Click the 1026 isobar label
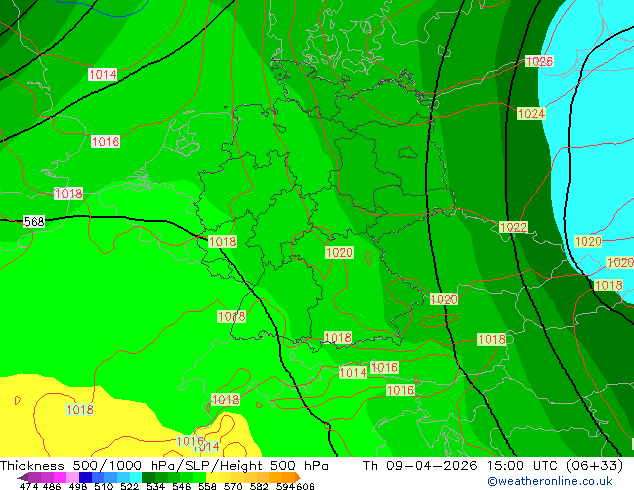Screen dimensions: 634x490 pyautogui.click(x=539, y=61)
